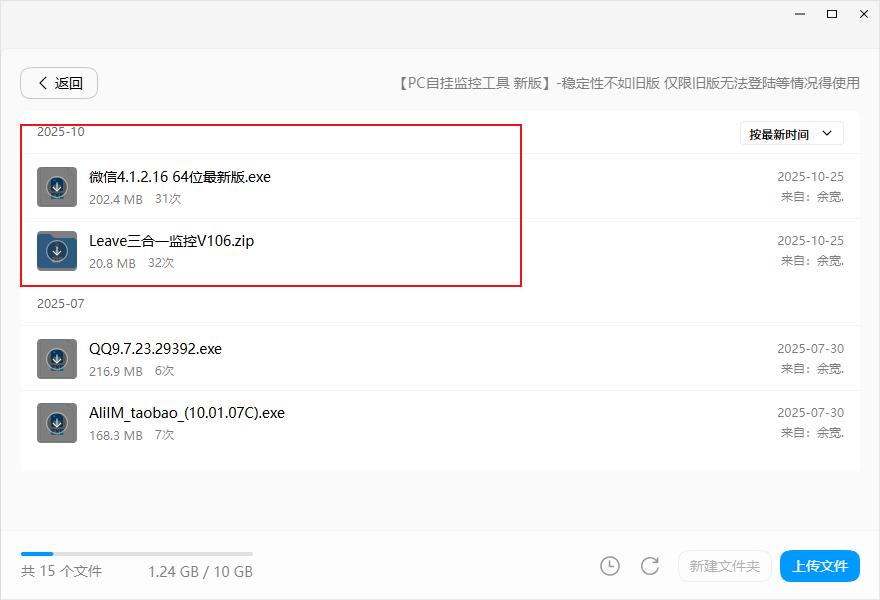Click the 新建文件夹 button
The height and width of the screenshot is (600, 880).
tap(724, 566)
